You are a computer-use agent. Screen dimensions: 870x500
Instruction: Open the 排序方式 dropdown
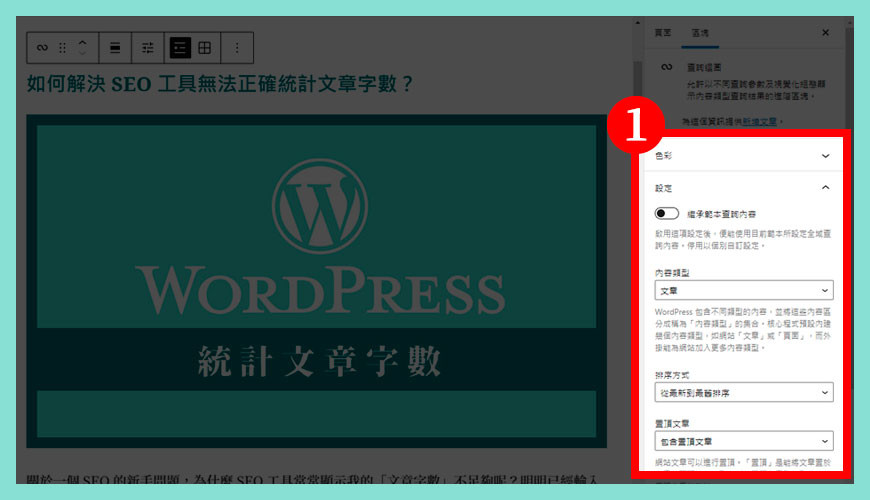pos(744,393)
